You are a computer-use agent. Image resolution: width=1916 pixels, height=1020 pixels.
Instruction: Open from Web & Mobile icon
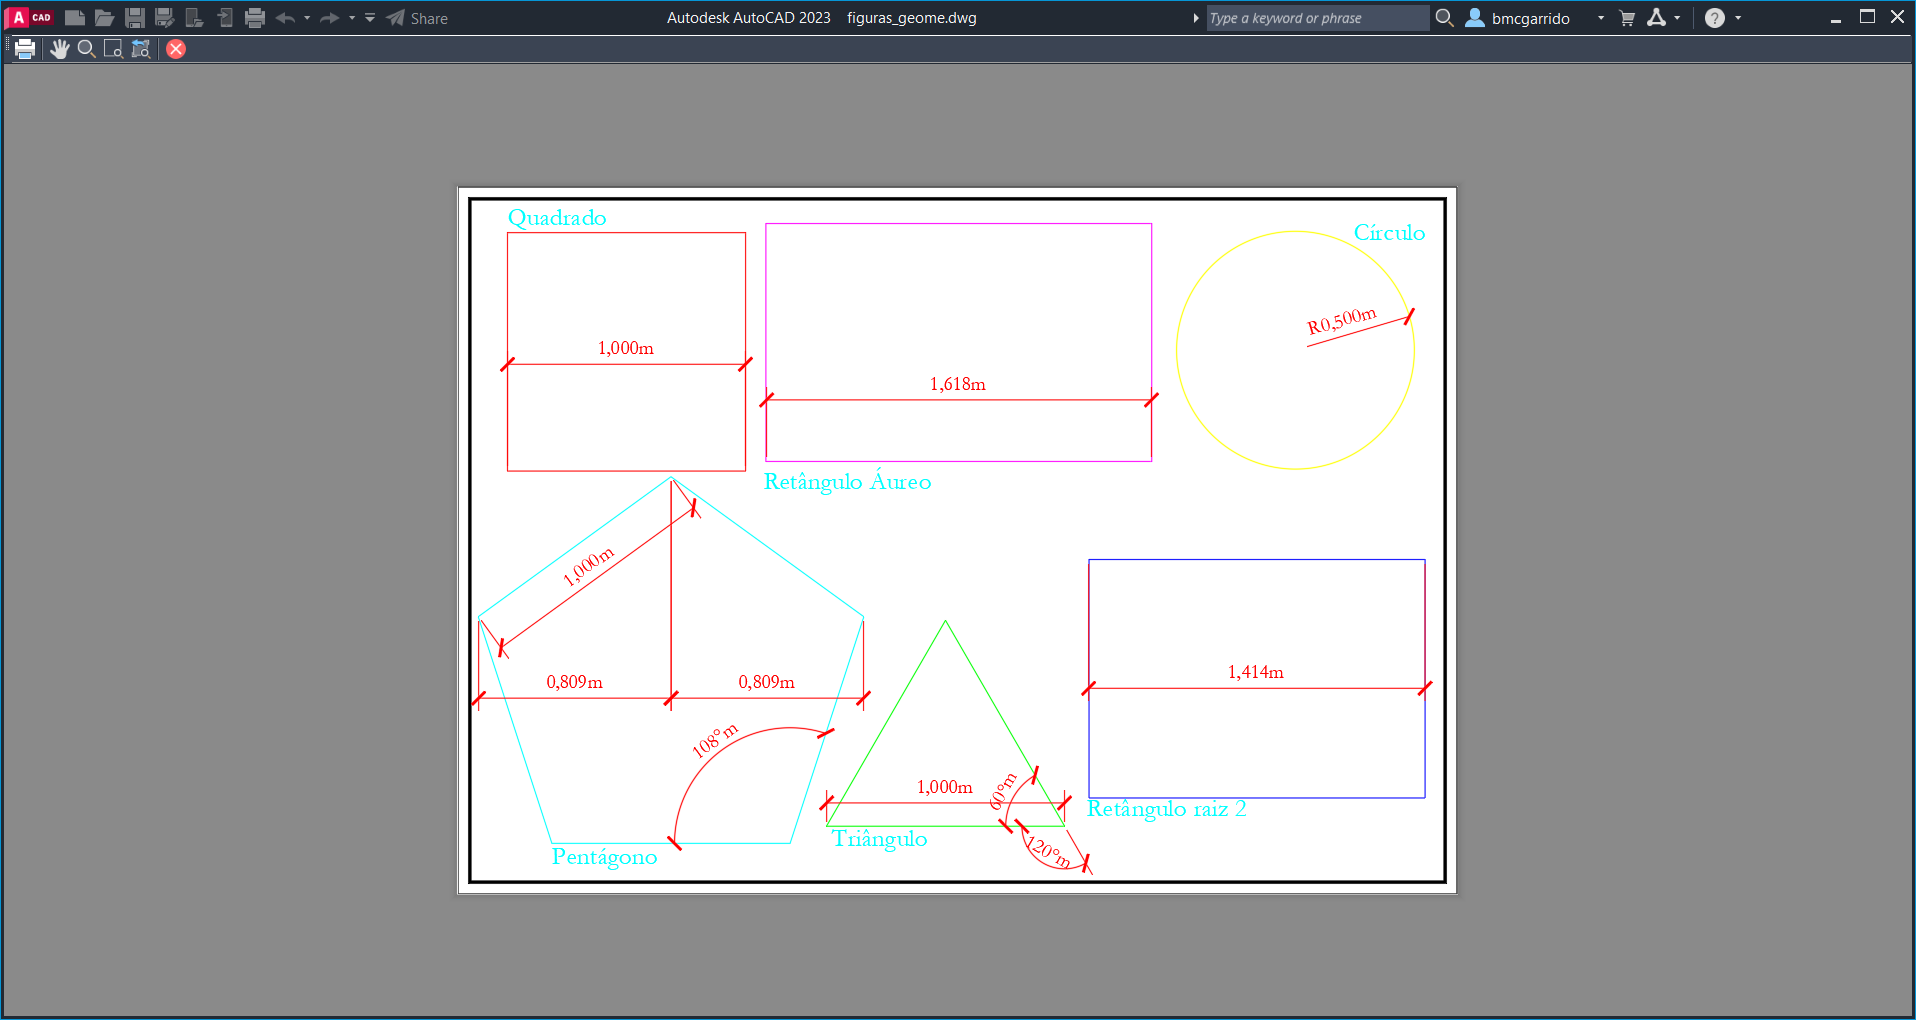(x=195, y=18)
